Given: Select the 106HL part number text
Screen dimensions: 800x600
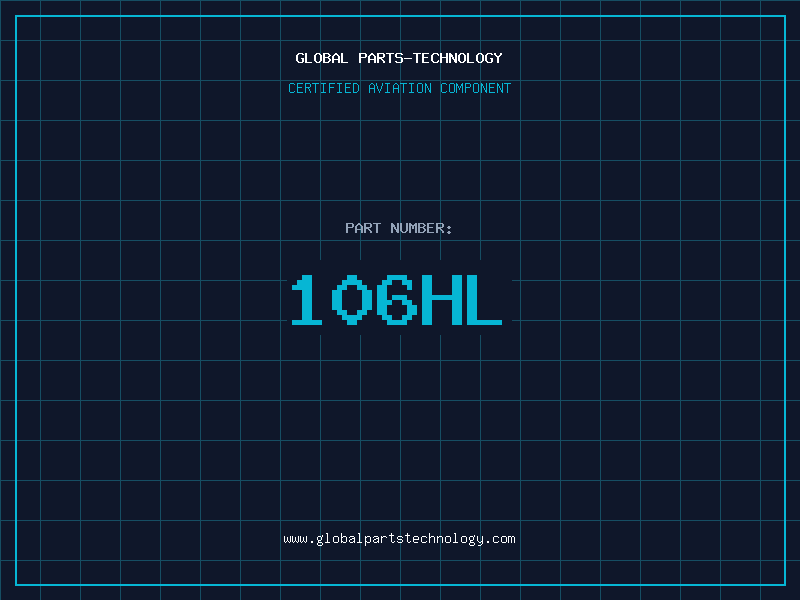Looking at the screenshot, I should [396, 299].
